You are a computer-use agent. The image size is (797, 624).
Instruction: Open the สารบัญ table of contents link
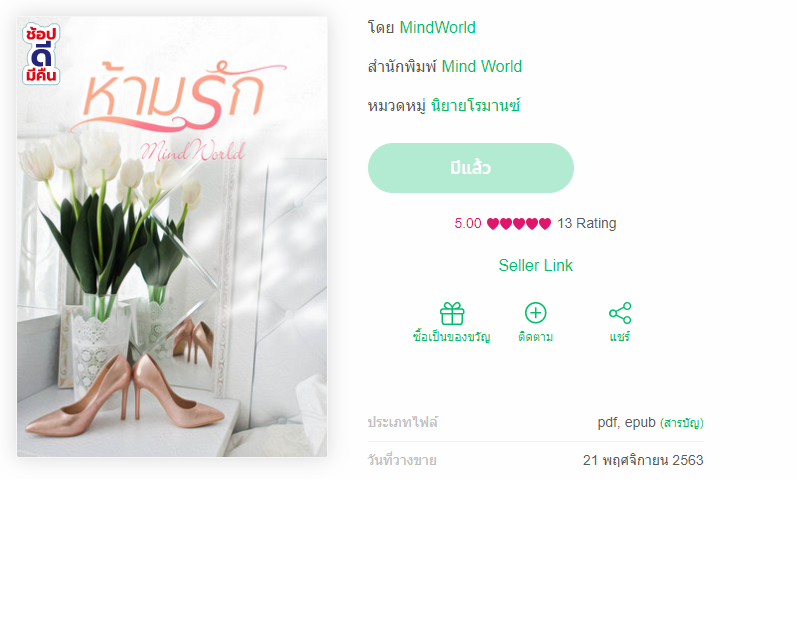point(682,423)
